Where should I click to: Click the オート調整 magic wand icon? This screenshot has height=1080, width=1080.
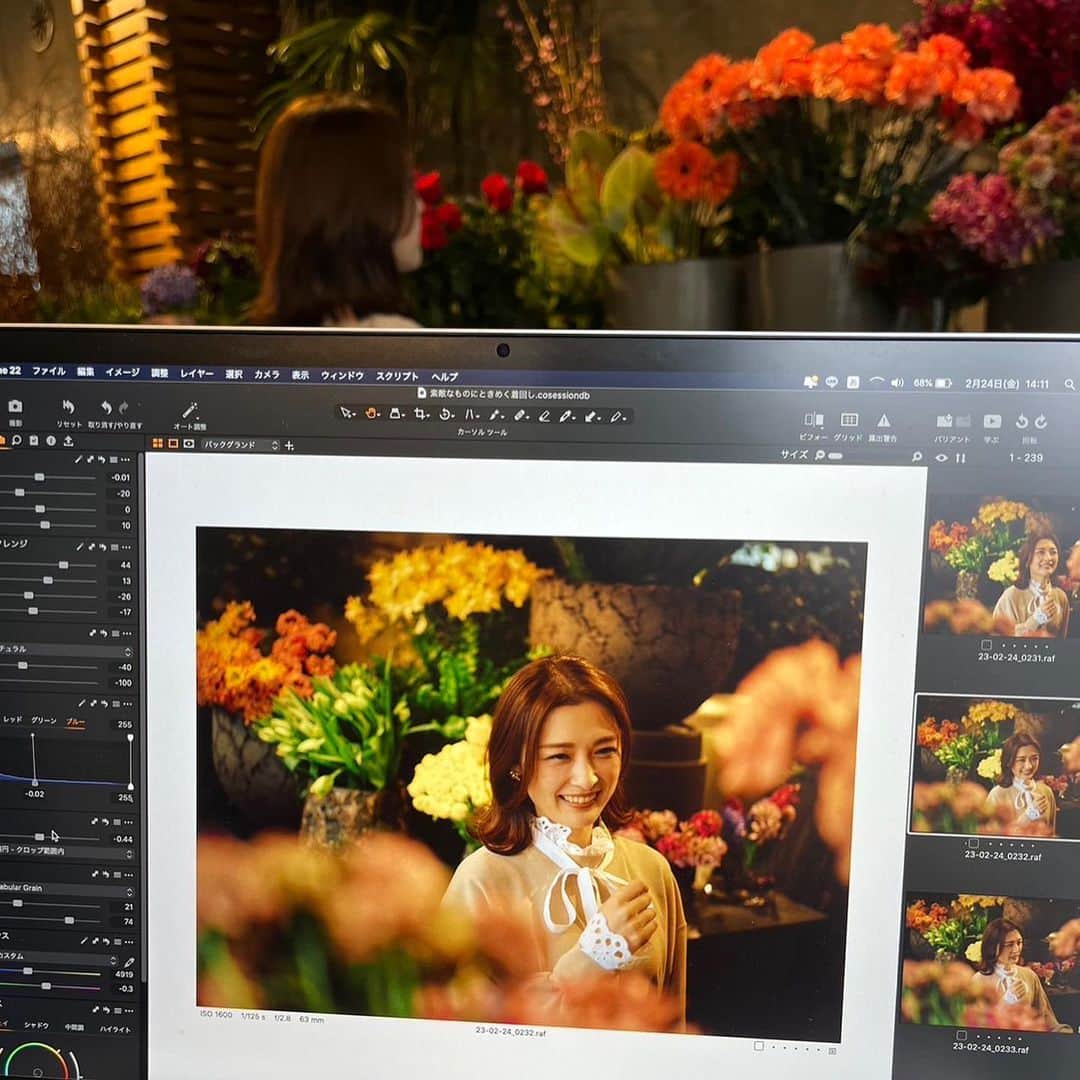(x=189, y=411)
